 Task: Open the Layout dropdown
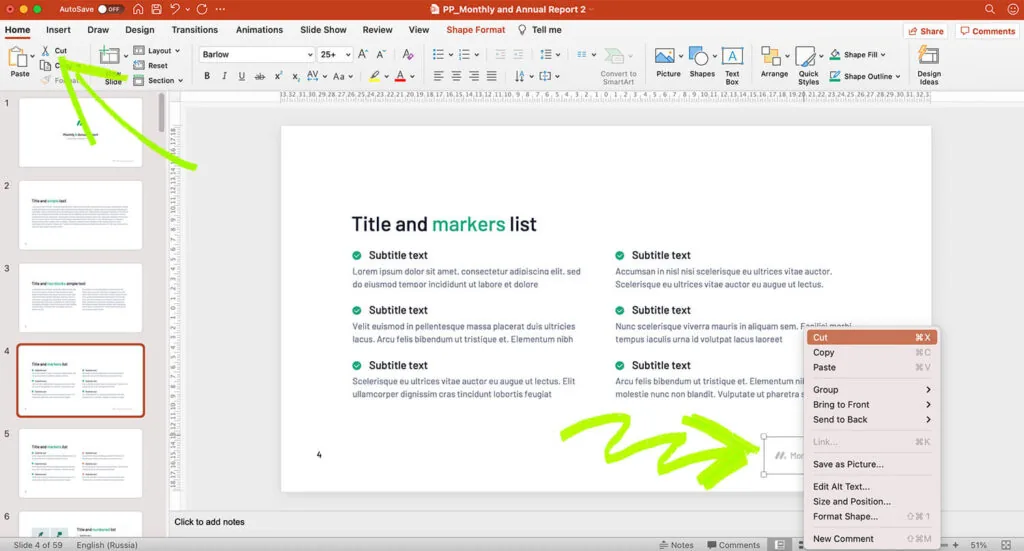click(157, 50)
